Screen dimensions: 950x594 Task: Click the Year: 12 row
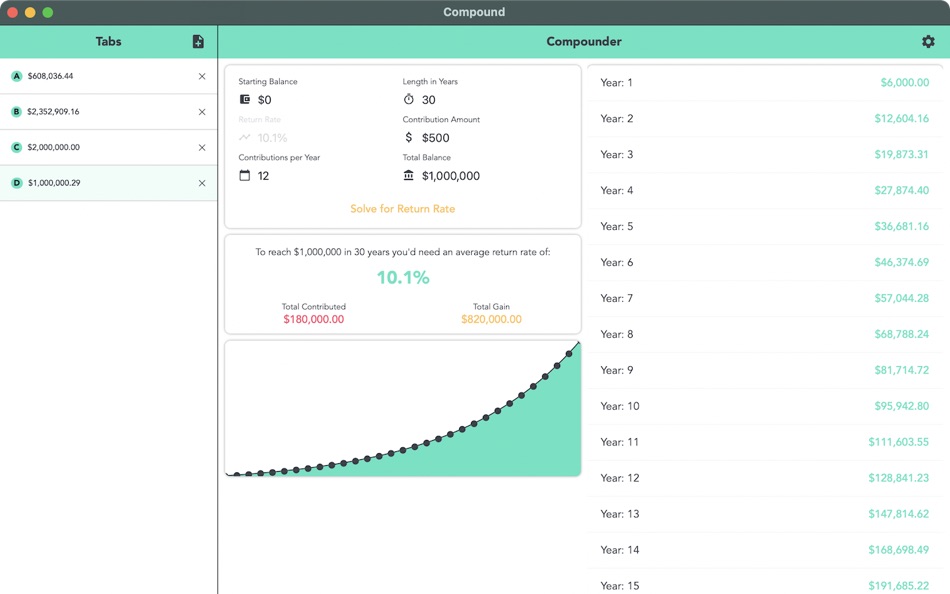point(765,478)
